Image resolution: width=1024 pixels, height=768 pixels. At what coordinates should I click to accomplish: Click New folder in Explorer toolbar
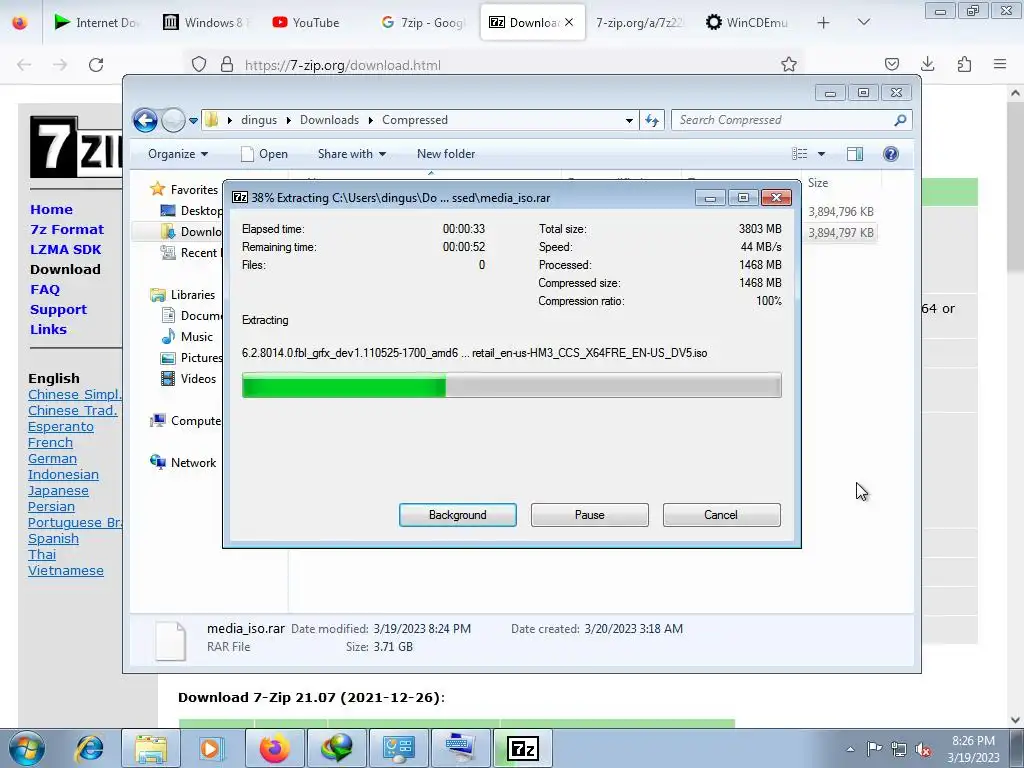click(446, 154)
